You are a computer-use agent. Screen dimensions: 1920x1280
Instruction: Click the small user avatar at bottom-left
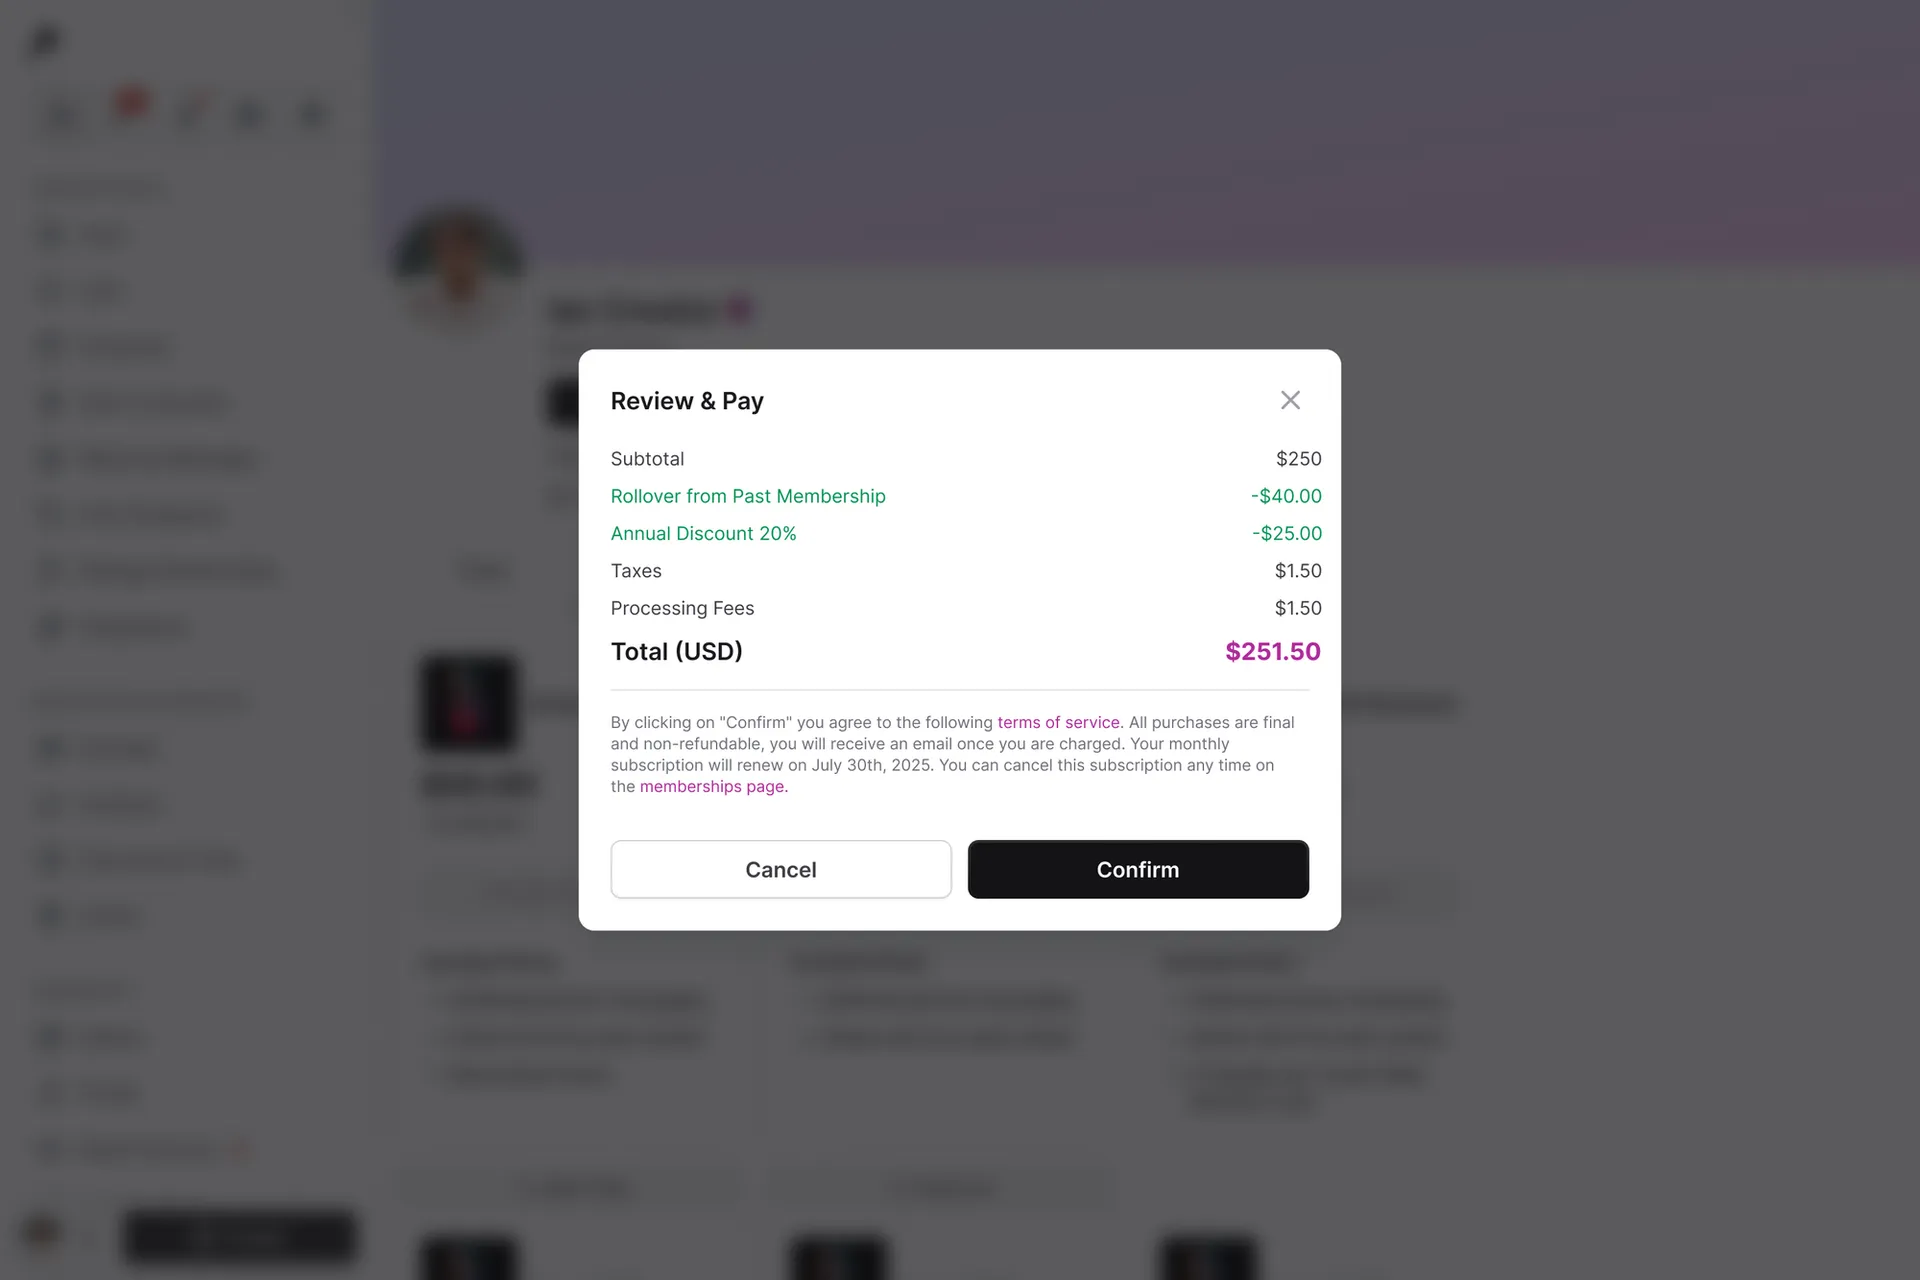pos(41,1233)
